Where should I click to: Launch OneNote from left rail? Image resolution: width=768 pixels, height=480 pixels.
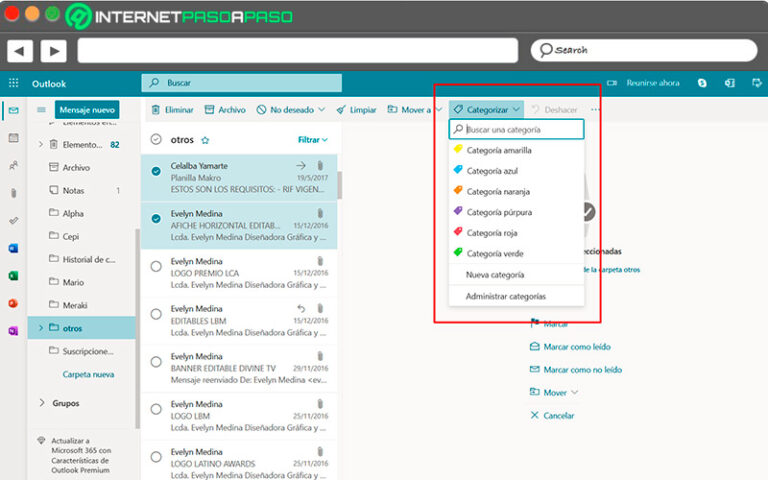(x=13, y=331)
